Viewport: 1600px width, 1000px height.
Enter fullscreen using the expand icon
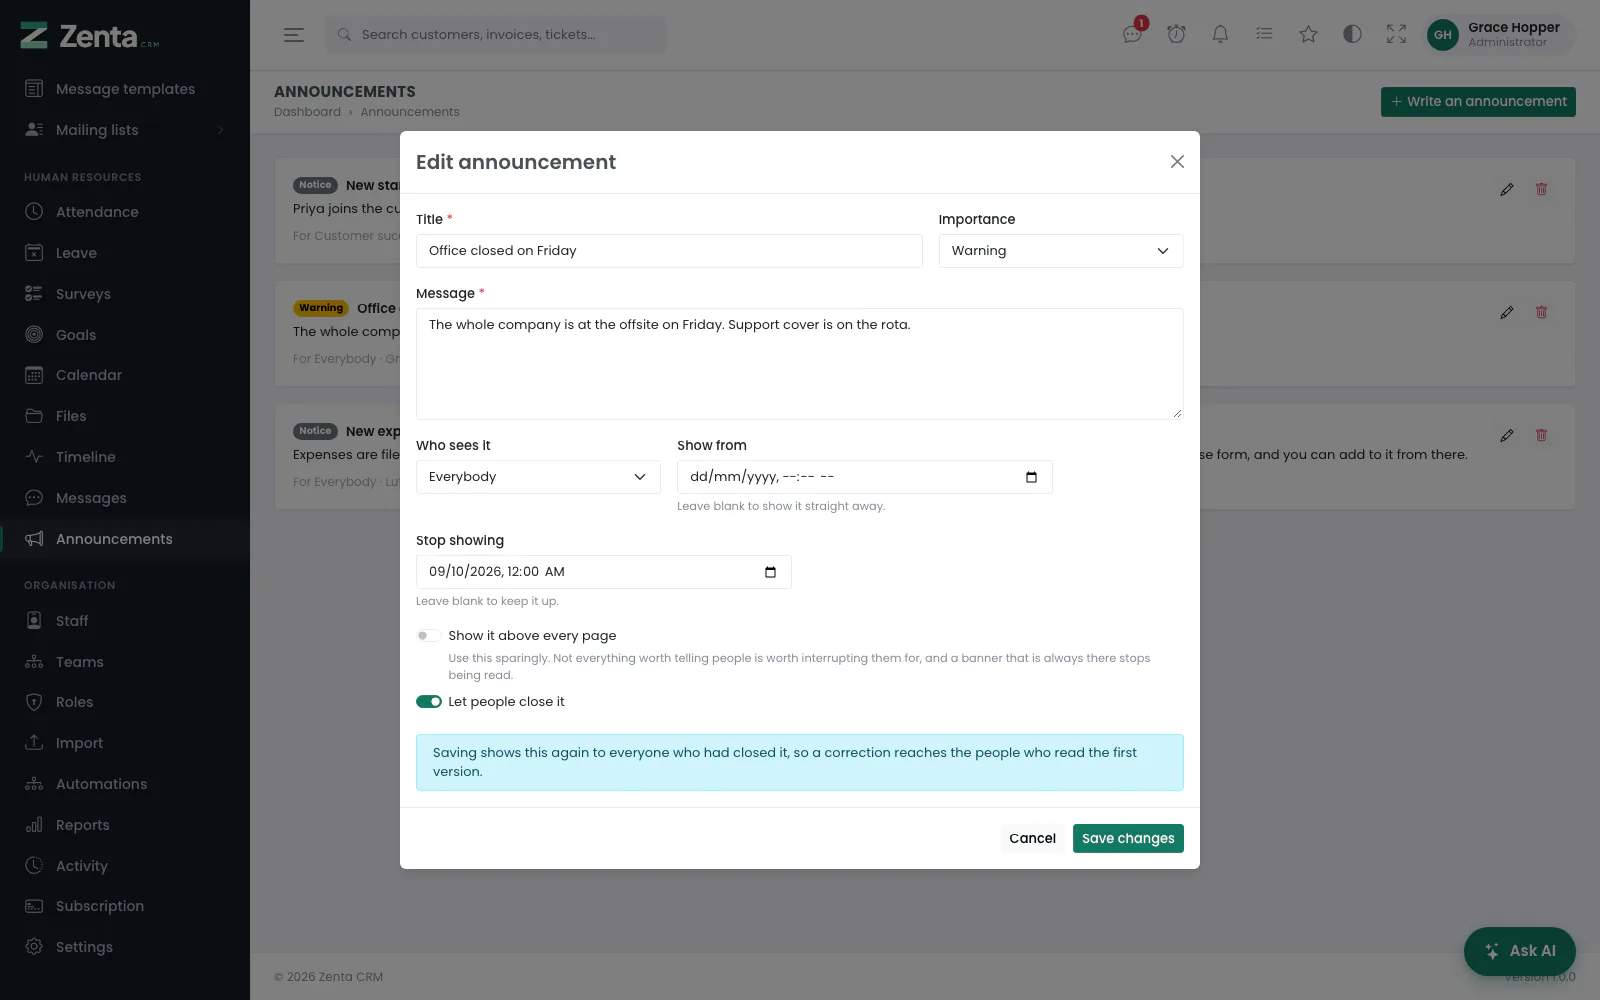pos(1396,34)
